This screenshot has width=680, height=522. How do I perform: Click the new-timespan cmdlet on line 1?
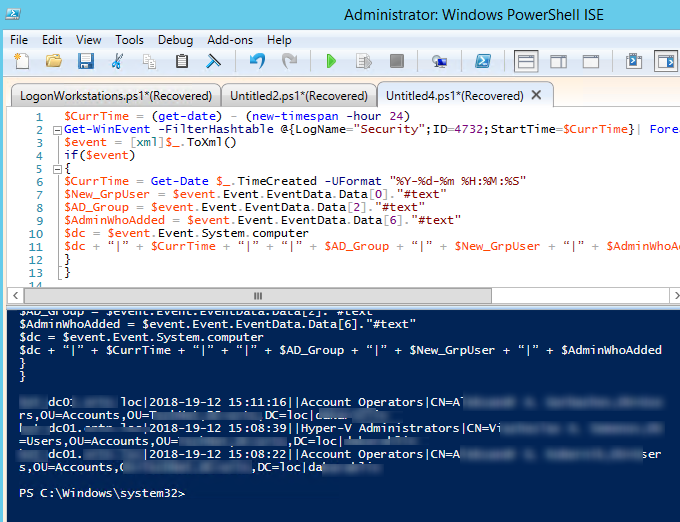(x=295, y=116)
